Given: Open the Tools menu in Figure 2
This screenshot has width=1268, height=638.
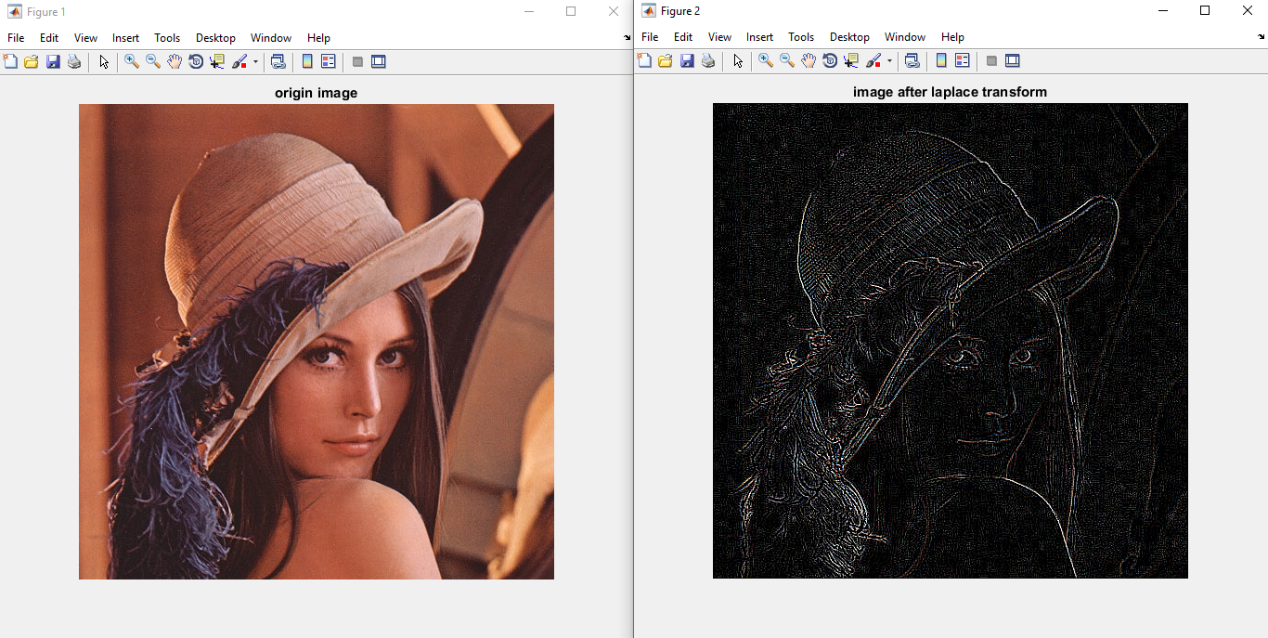Looking at the screenshot, I should 801,37.
